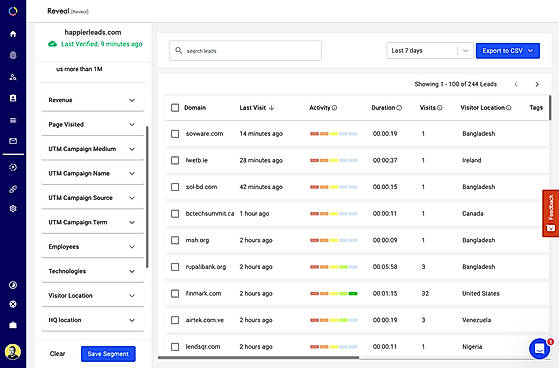Open the users icon in sidebar
This screenshot has width=559, height=368.
click(13, 77)
